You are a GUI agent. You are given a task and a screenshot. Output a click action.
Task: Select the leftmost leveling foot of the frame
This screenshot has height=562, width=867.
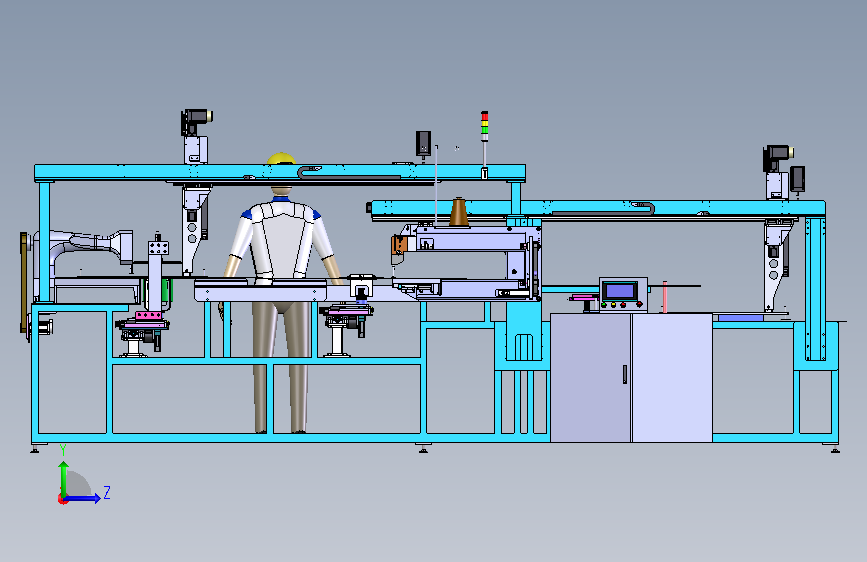point(35,449)
